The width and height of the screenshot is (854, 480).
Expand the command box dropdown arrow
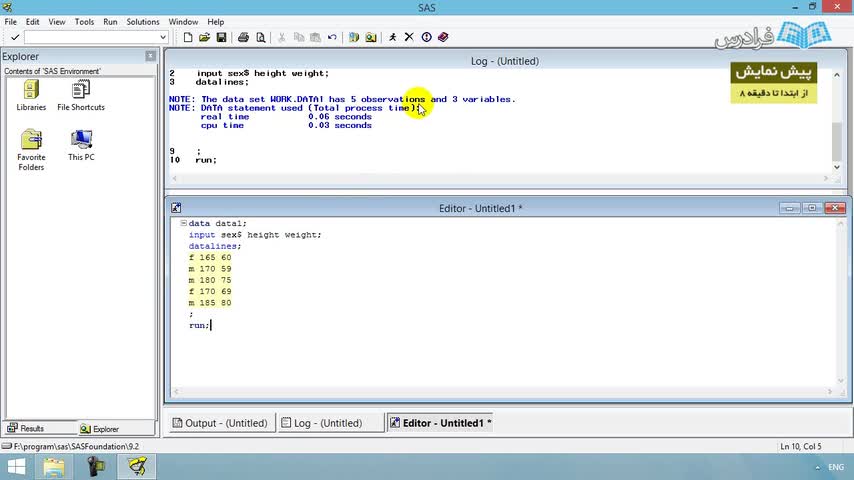click(x=163, y=37)
